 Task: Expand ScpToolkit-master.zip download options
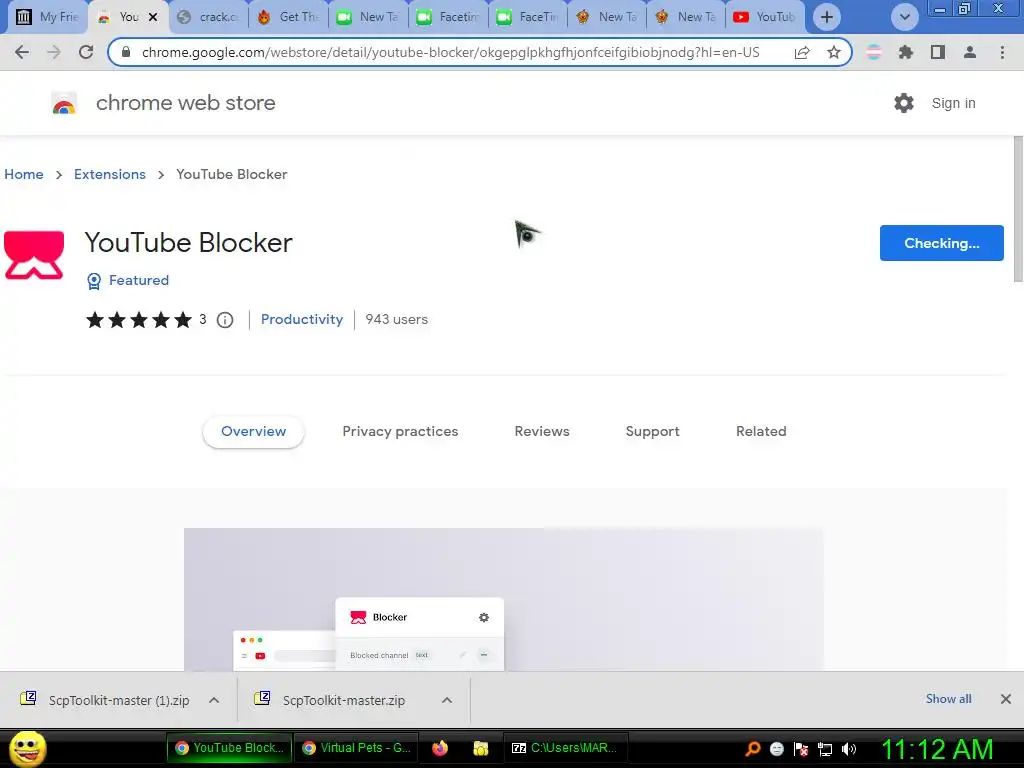click(447, 700)
